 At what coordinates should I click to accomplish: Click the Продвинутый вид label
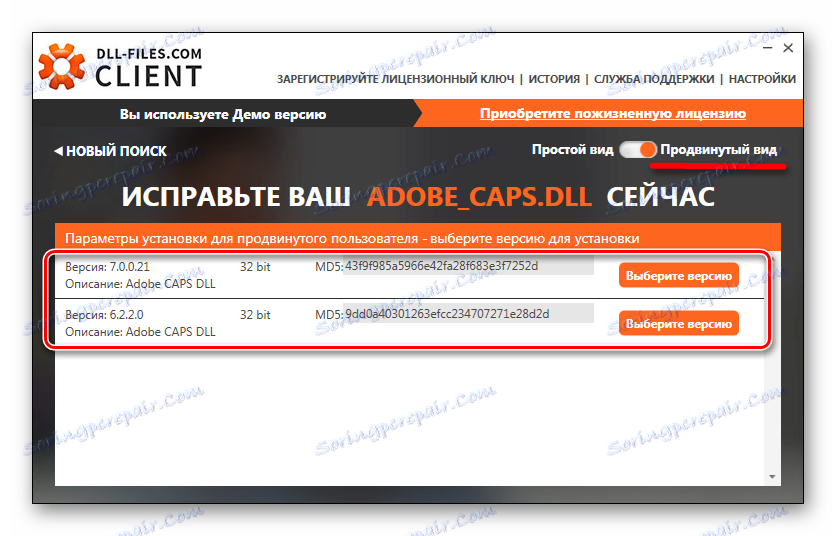click(719, 150)
